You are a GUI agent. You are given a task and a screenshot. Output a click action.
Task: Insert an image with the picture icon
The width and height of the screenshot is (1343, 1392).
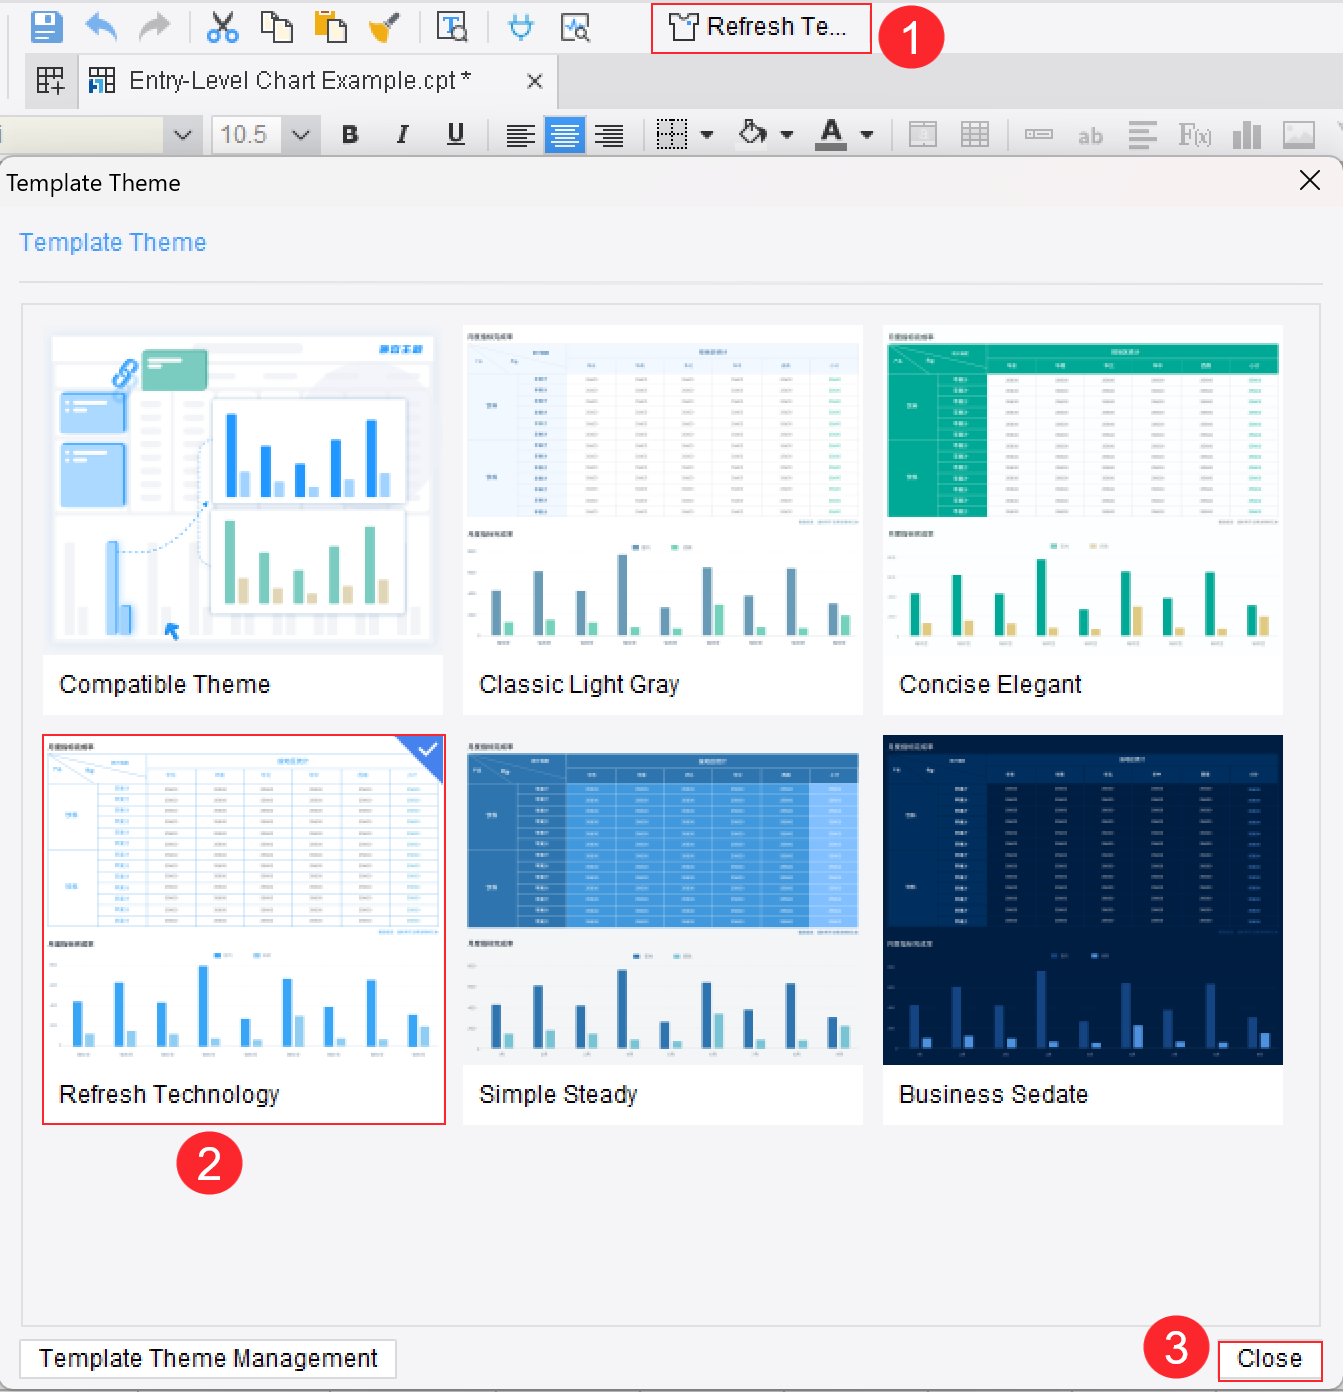pyautogui.click(x=1299, y=134)
